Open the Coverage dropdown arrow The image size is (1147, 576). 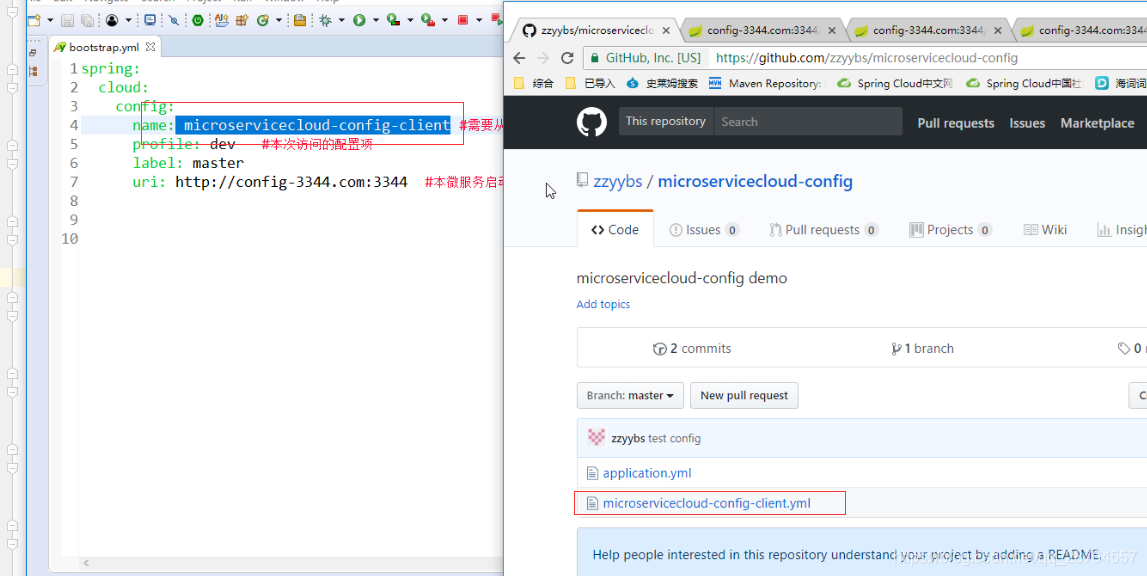(410, 20)
